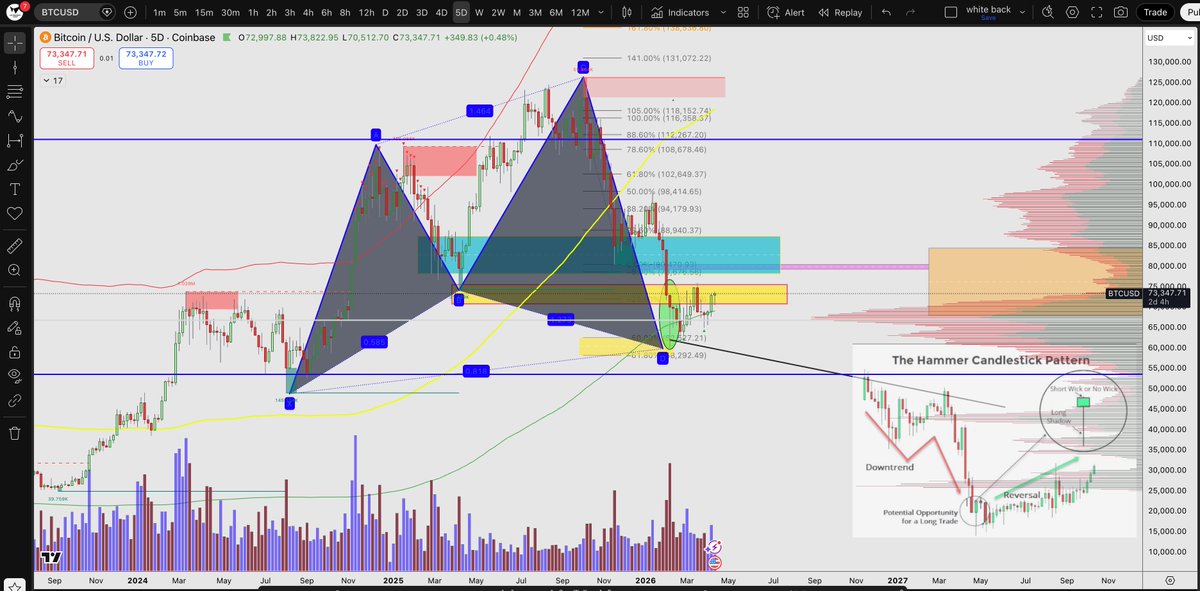Switch to the 1h timeframe
Screen dimensions: 1200x591
(253, 12)
